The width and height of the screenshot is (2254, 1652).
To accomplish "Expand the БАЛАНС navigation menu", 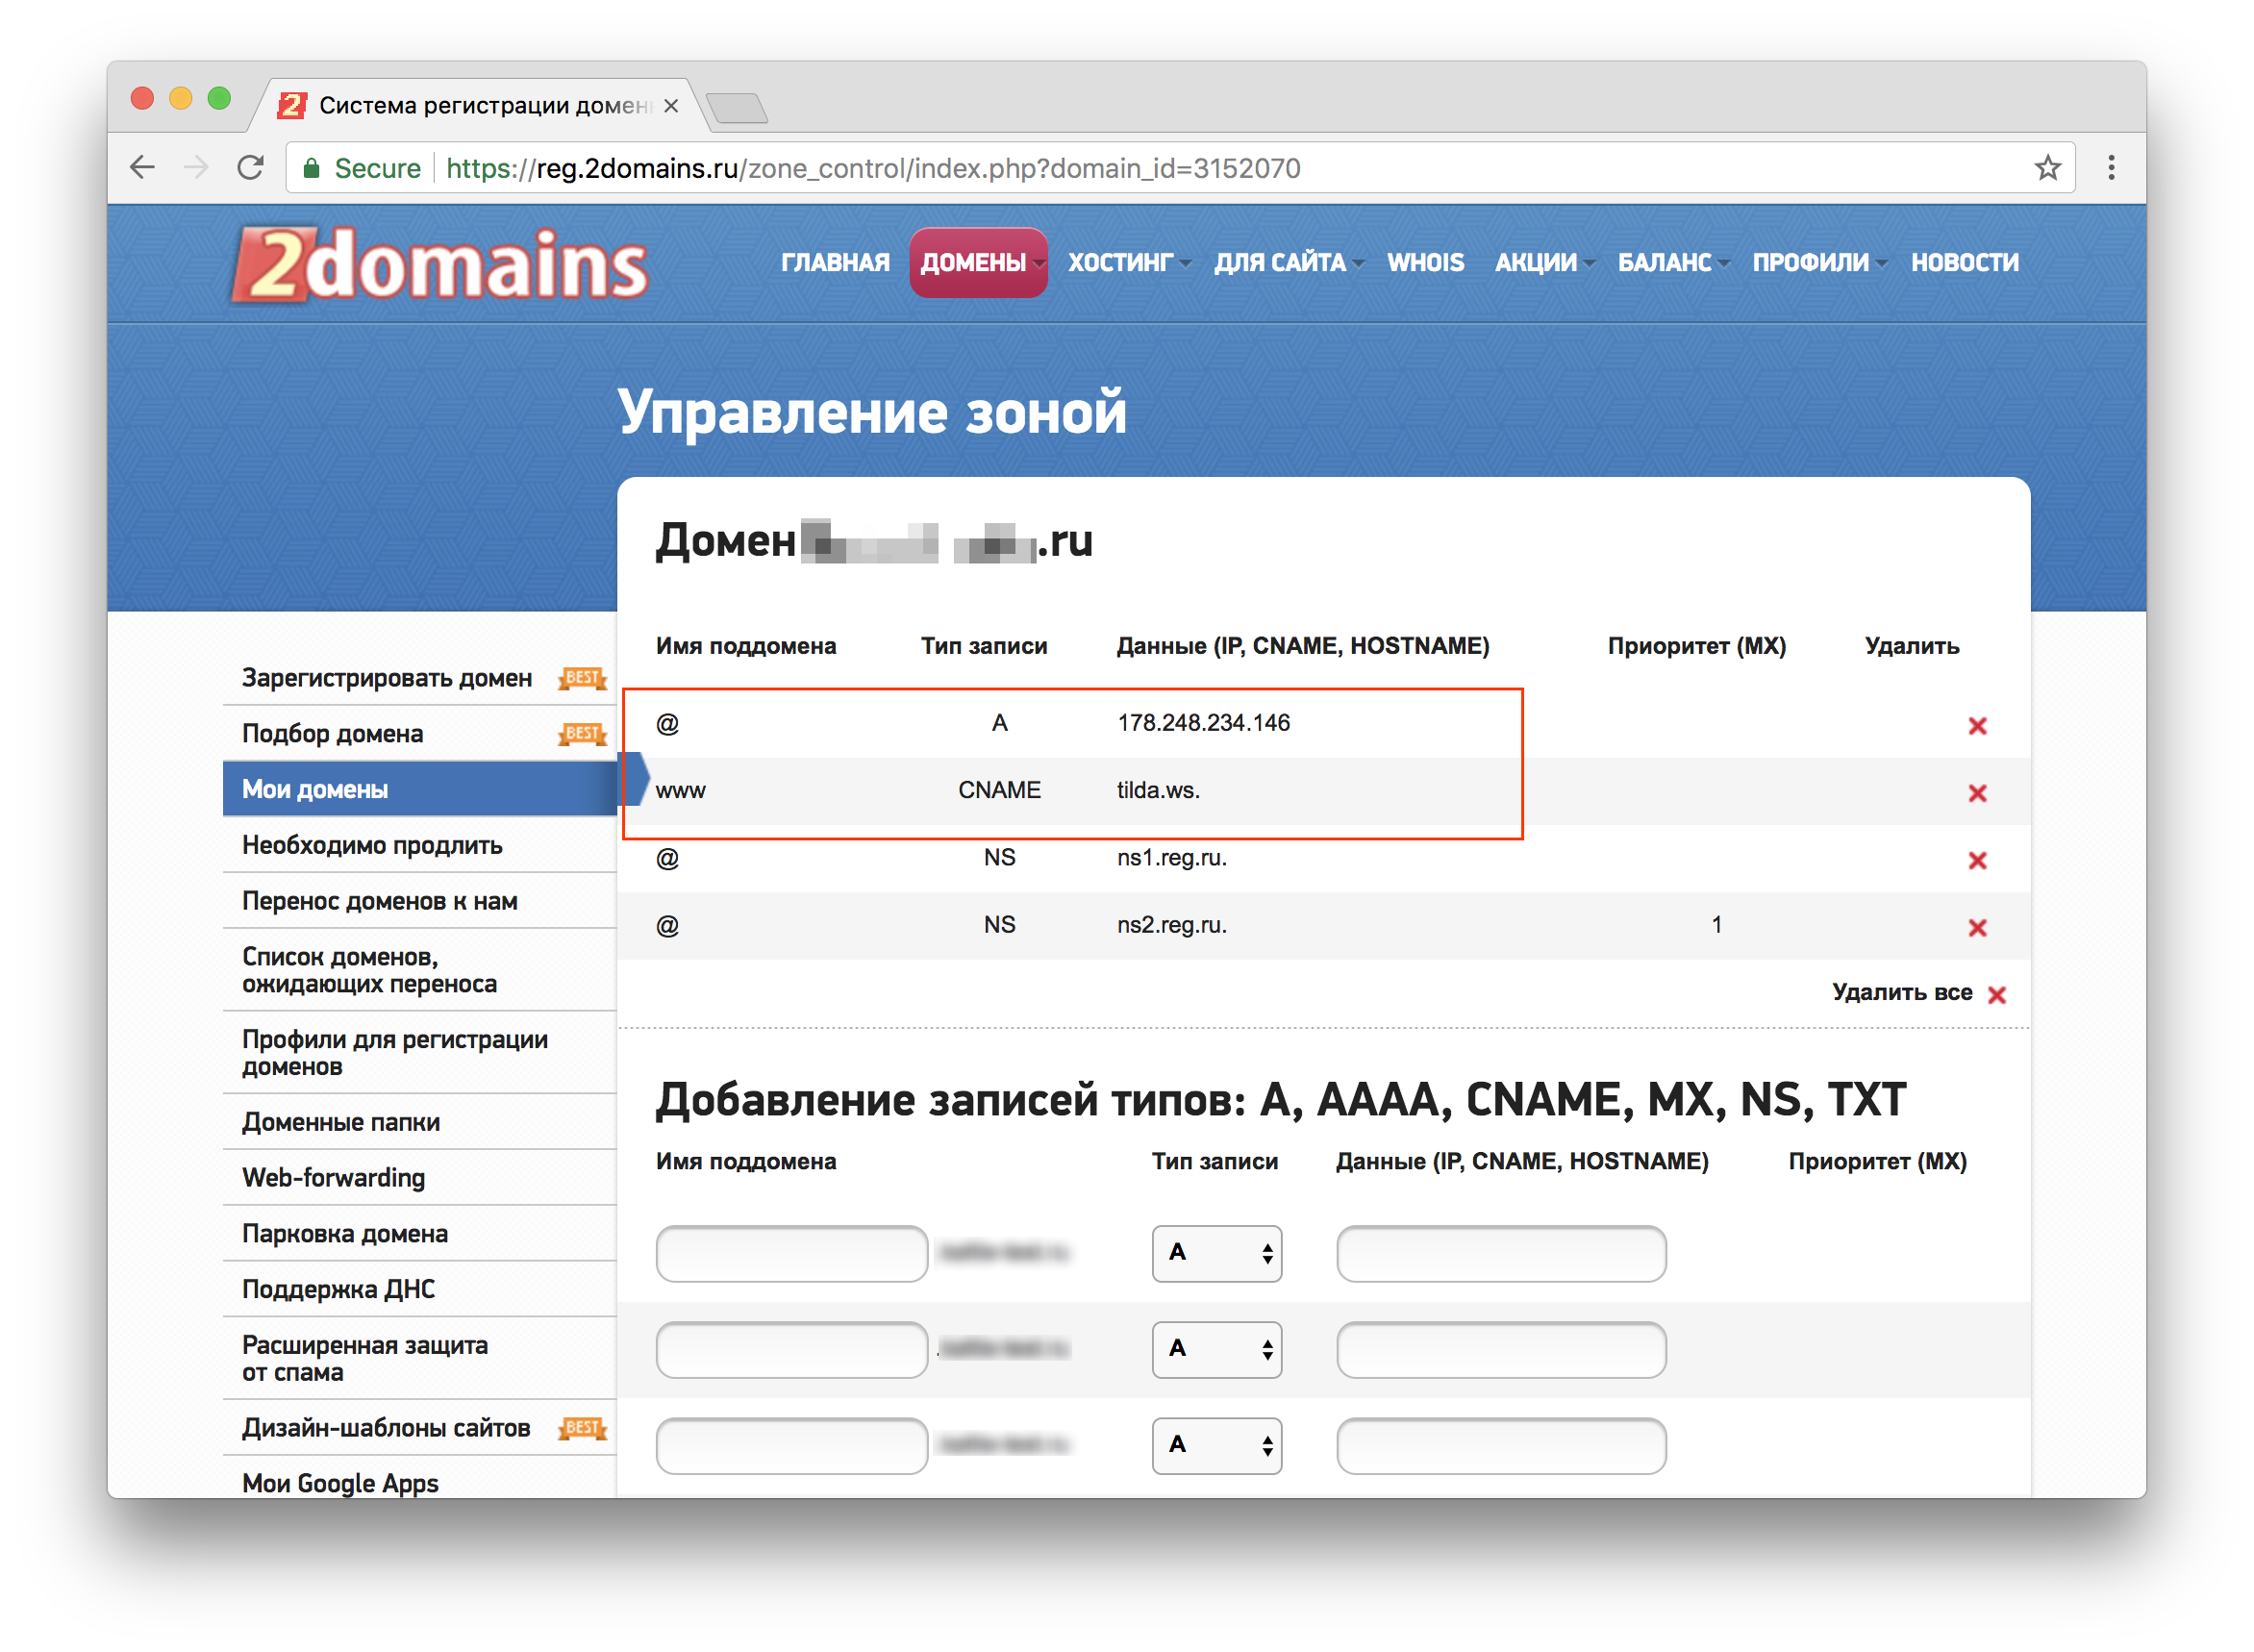I will click(1673, 263).
